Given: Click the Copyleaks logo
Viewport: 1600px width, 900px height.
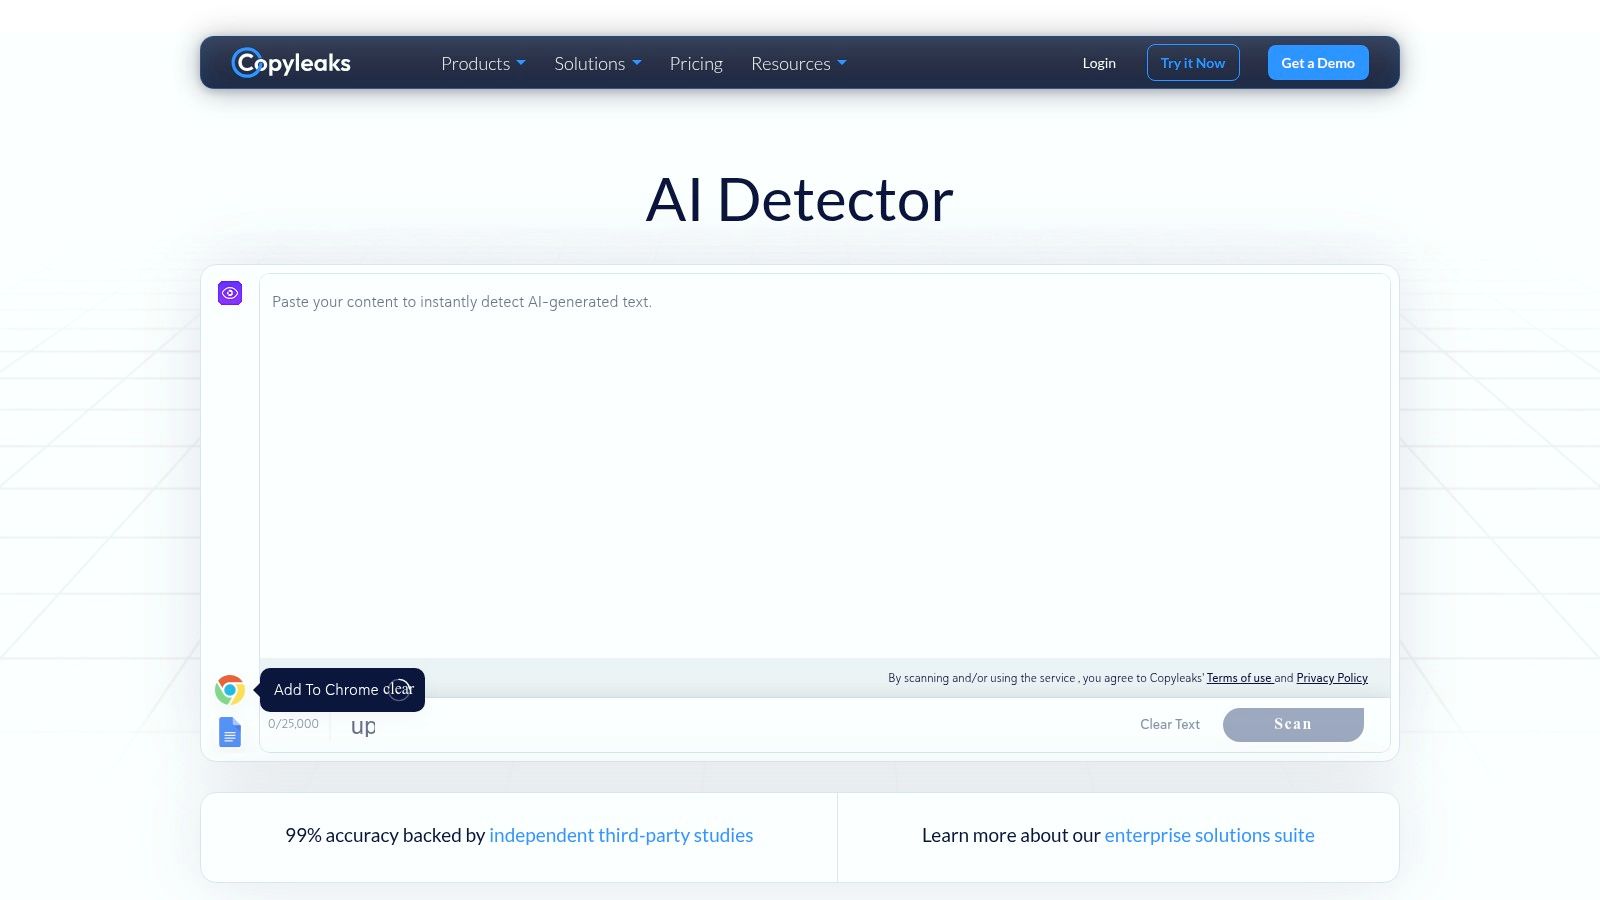Looking at the screenshot, I should [291, 62].
